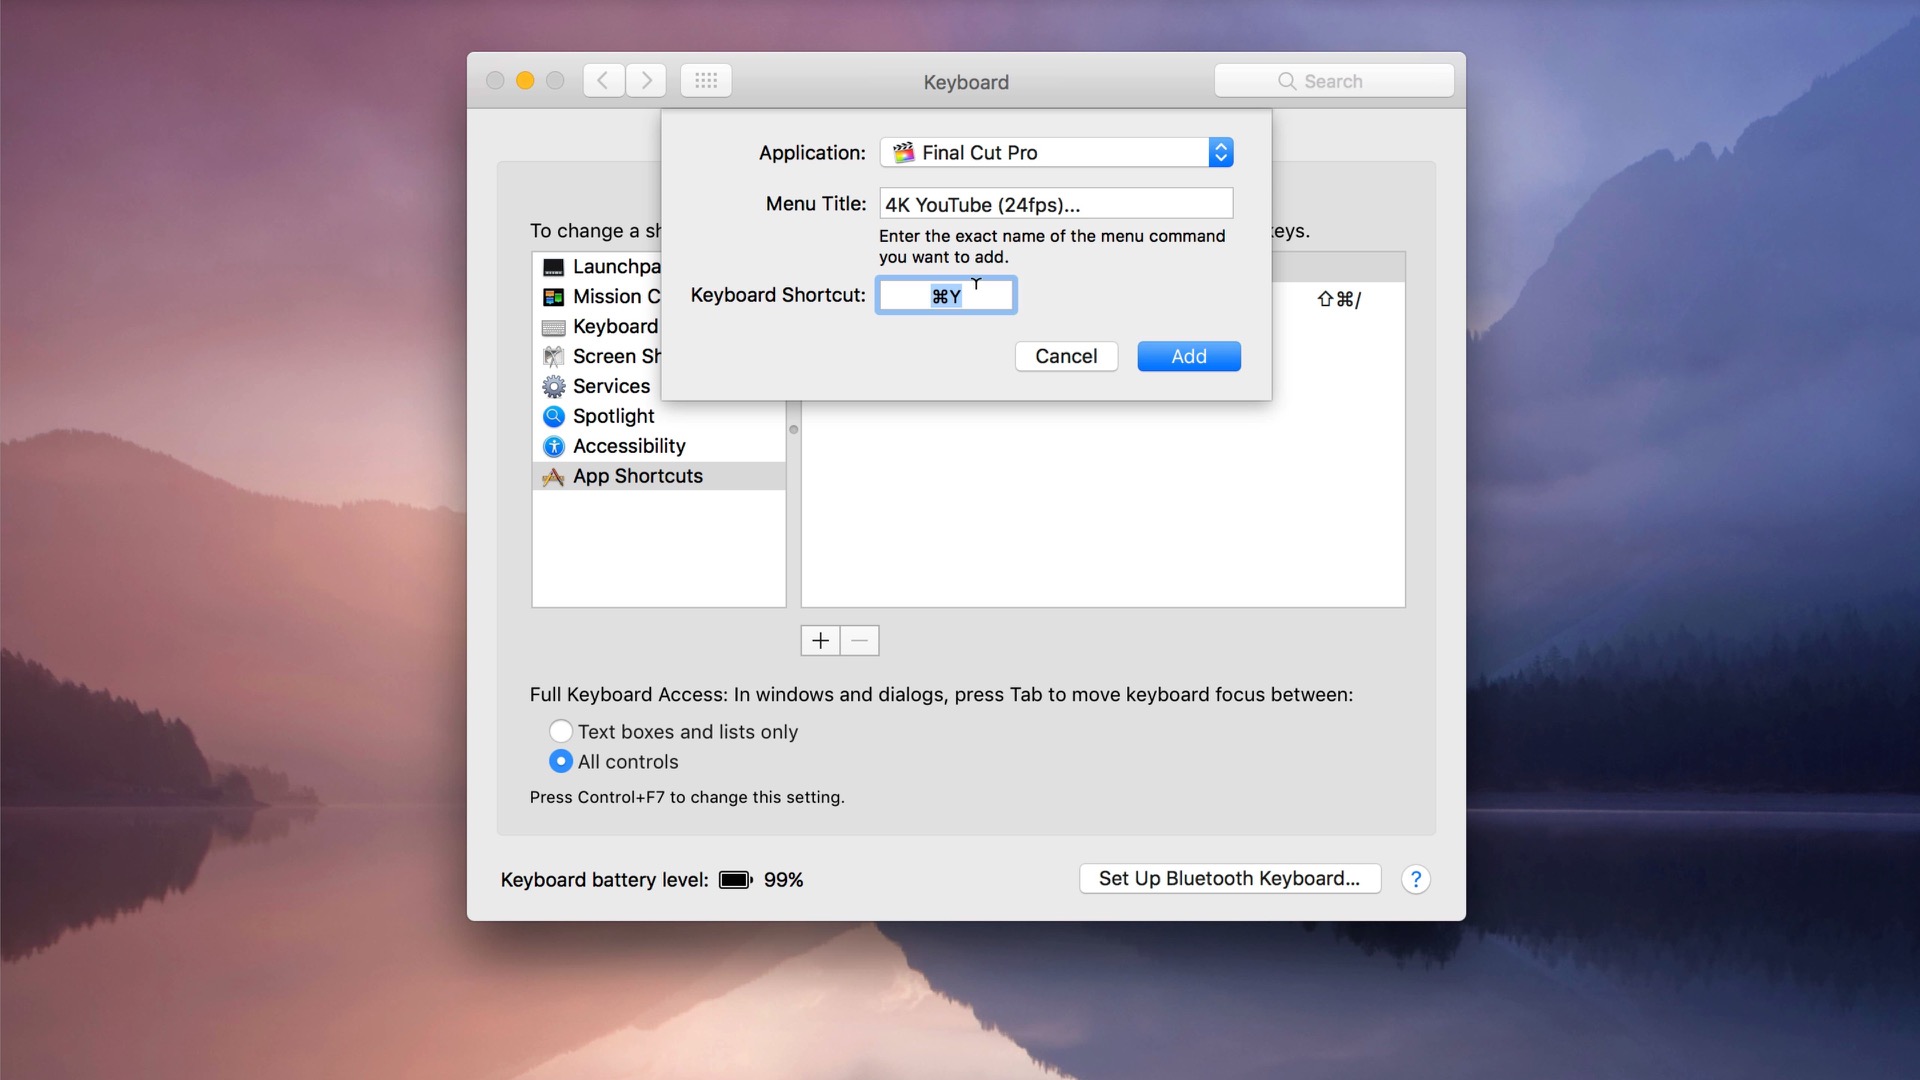1920x1080 pixels.
Task: Open the Mission Control shortcuts section
Action: [554, 296]
